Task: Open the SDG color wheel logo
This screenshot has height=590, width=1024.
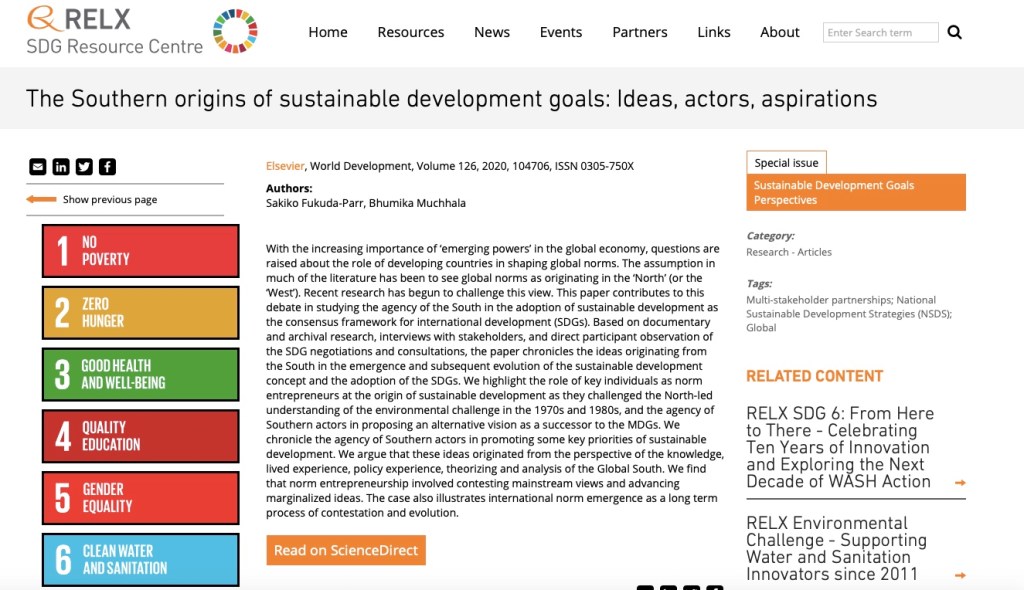Action: (x=235, y=31)
